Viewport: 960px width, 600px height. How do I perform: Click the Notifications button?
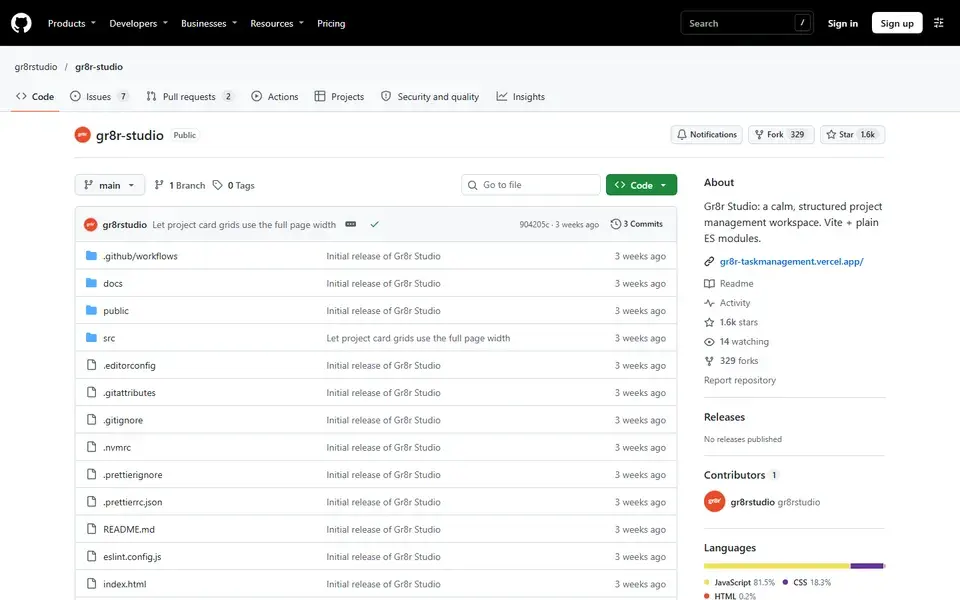[x=707, y=135]
